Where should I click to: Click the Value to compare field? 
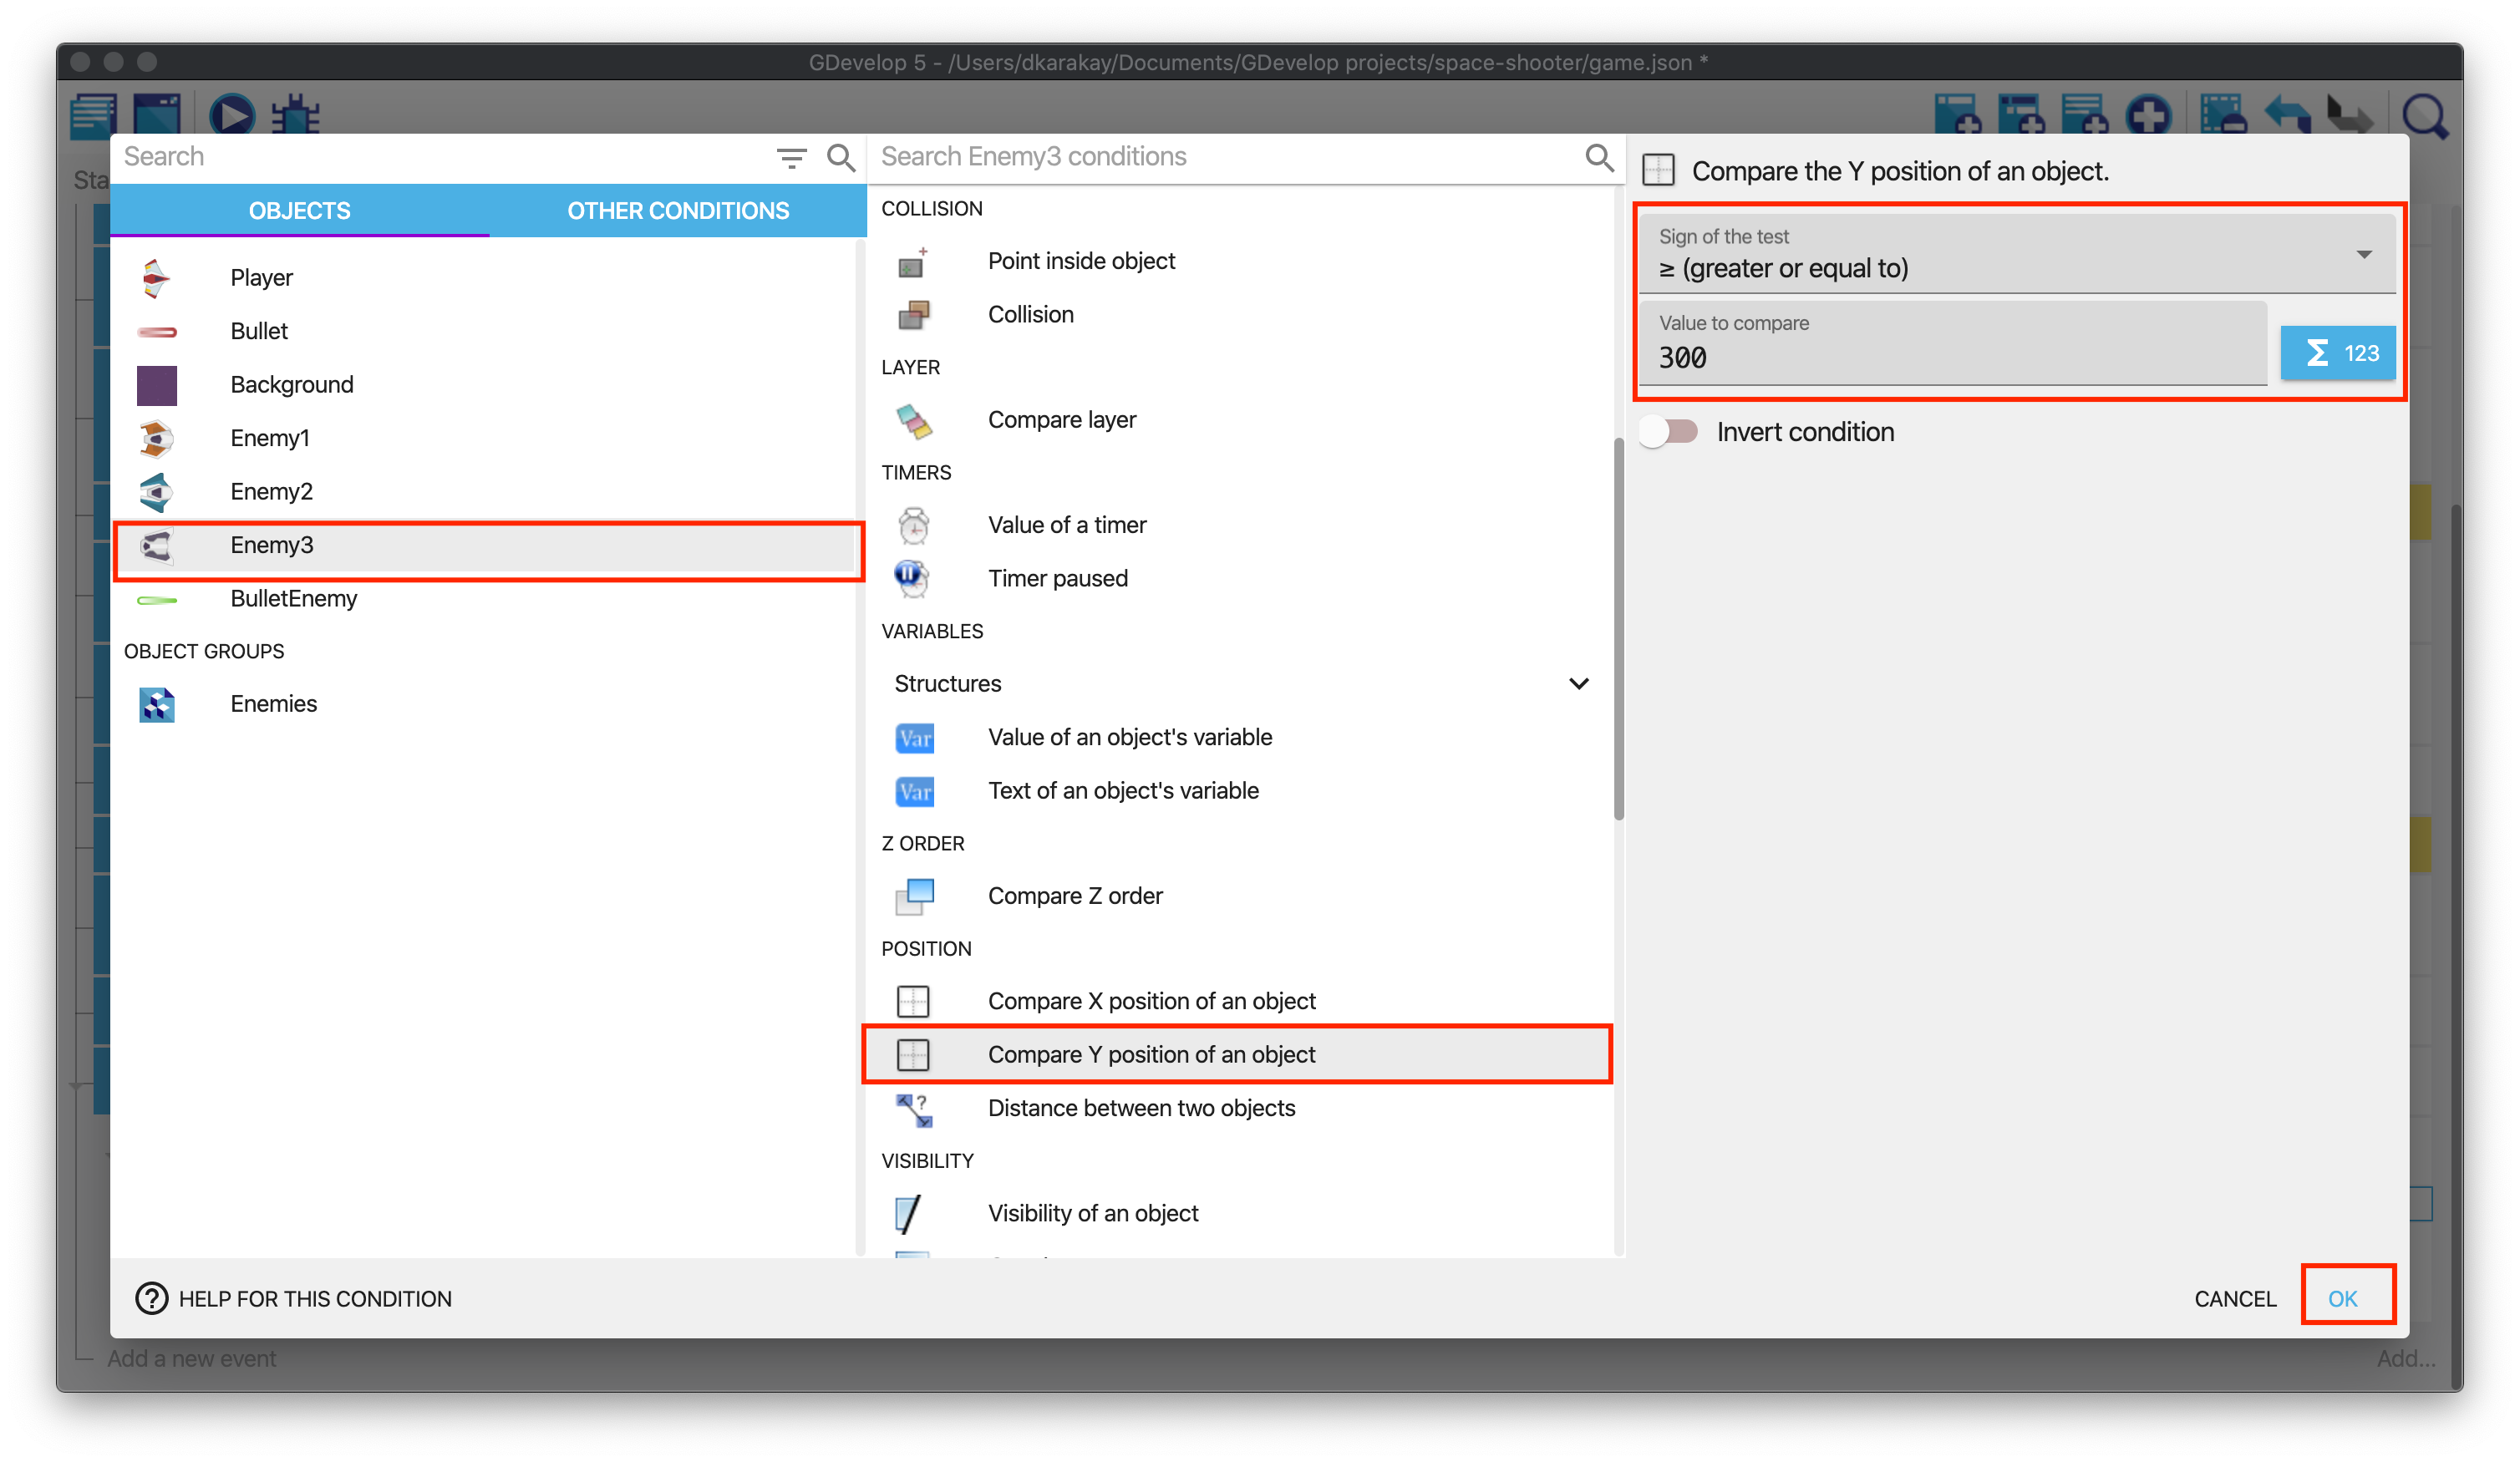tap(1950, 357)
